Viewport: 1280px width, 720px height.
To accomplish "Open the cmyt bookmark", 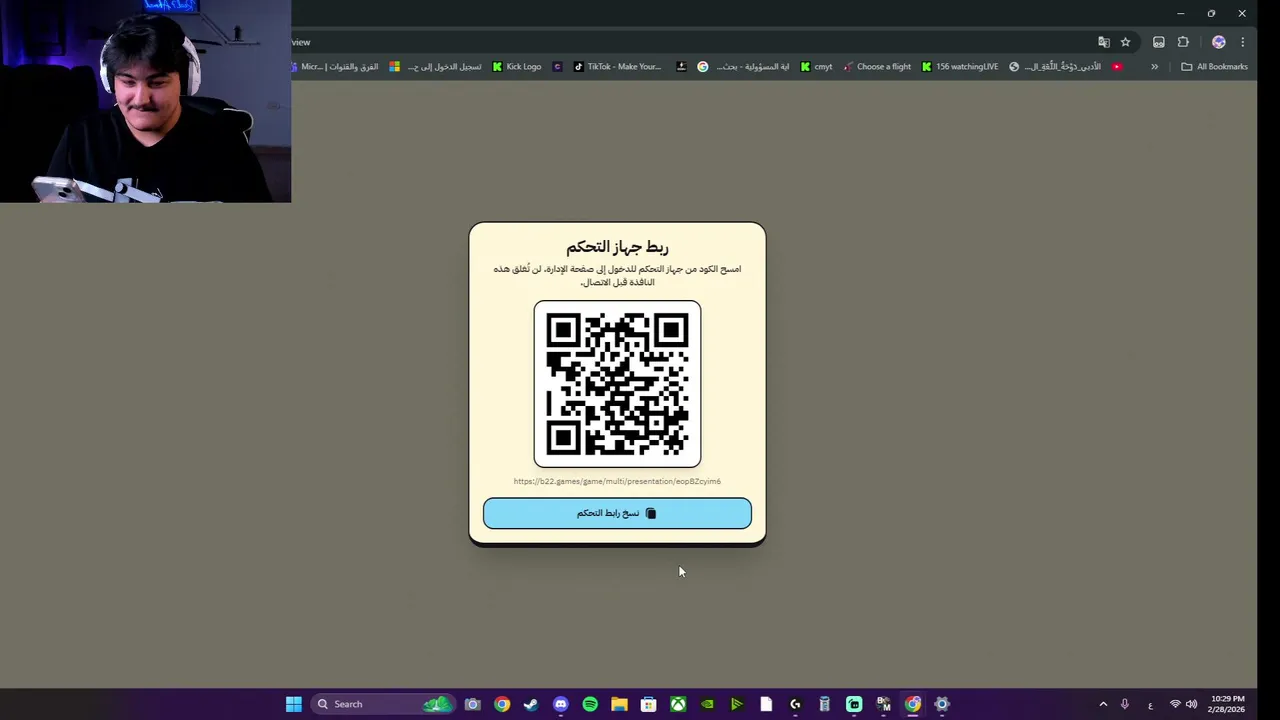I will pos(816,67).
